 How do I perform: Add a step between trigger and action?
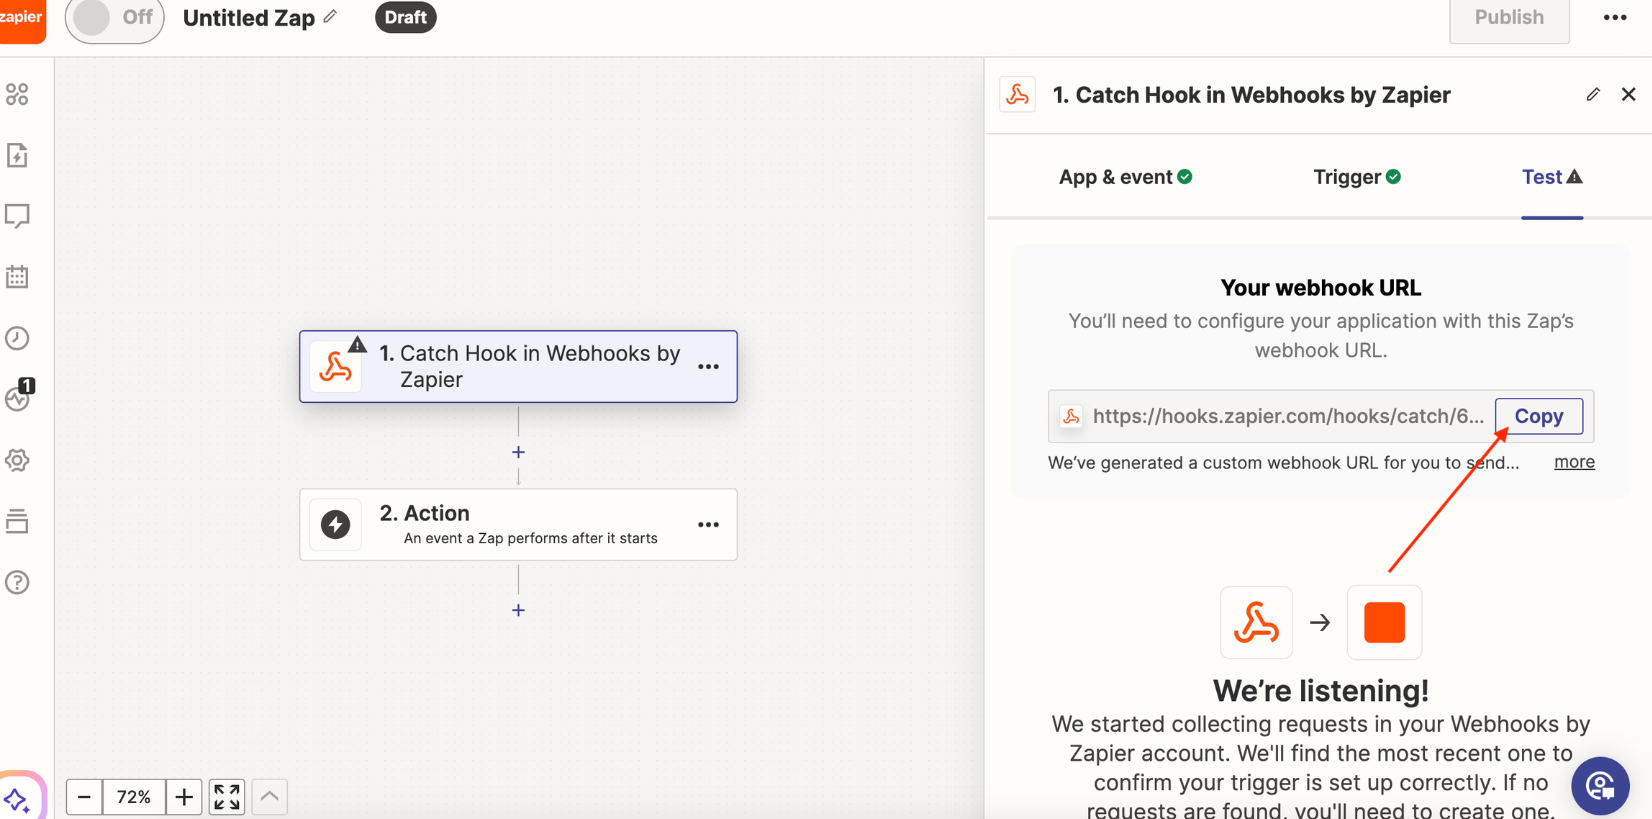pyautogui.click(x=518, y=452)
